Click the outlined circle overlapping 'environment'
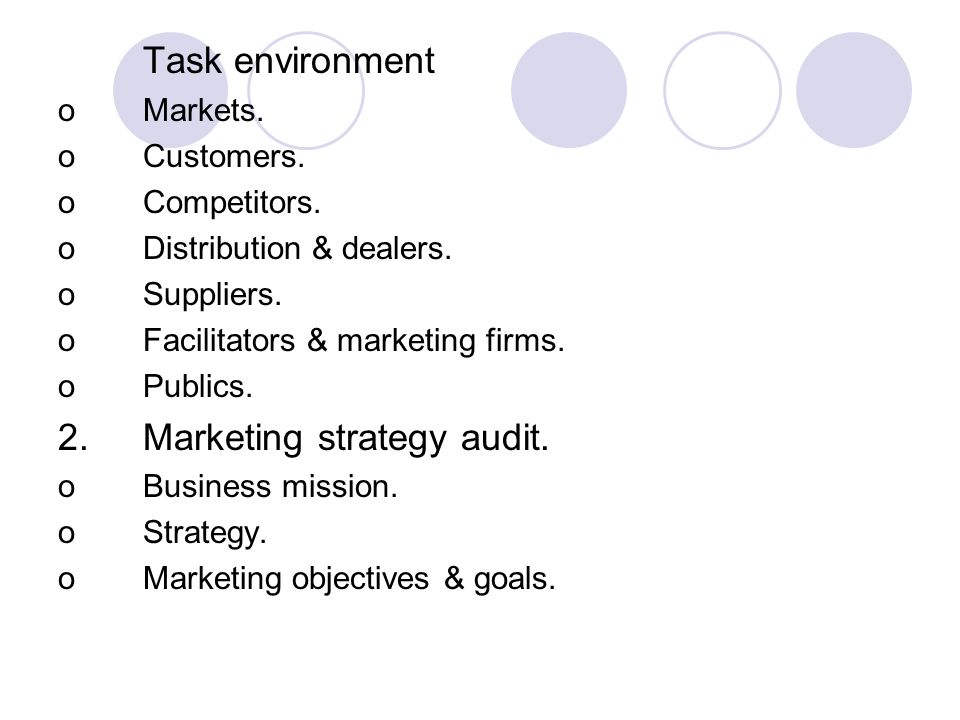Image resolution: width=960 pixels, height=720 pixels. [x=306, y=90]
